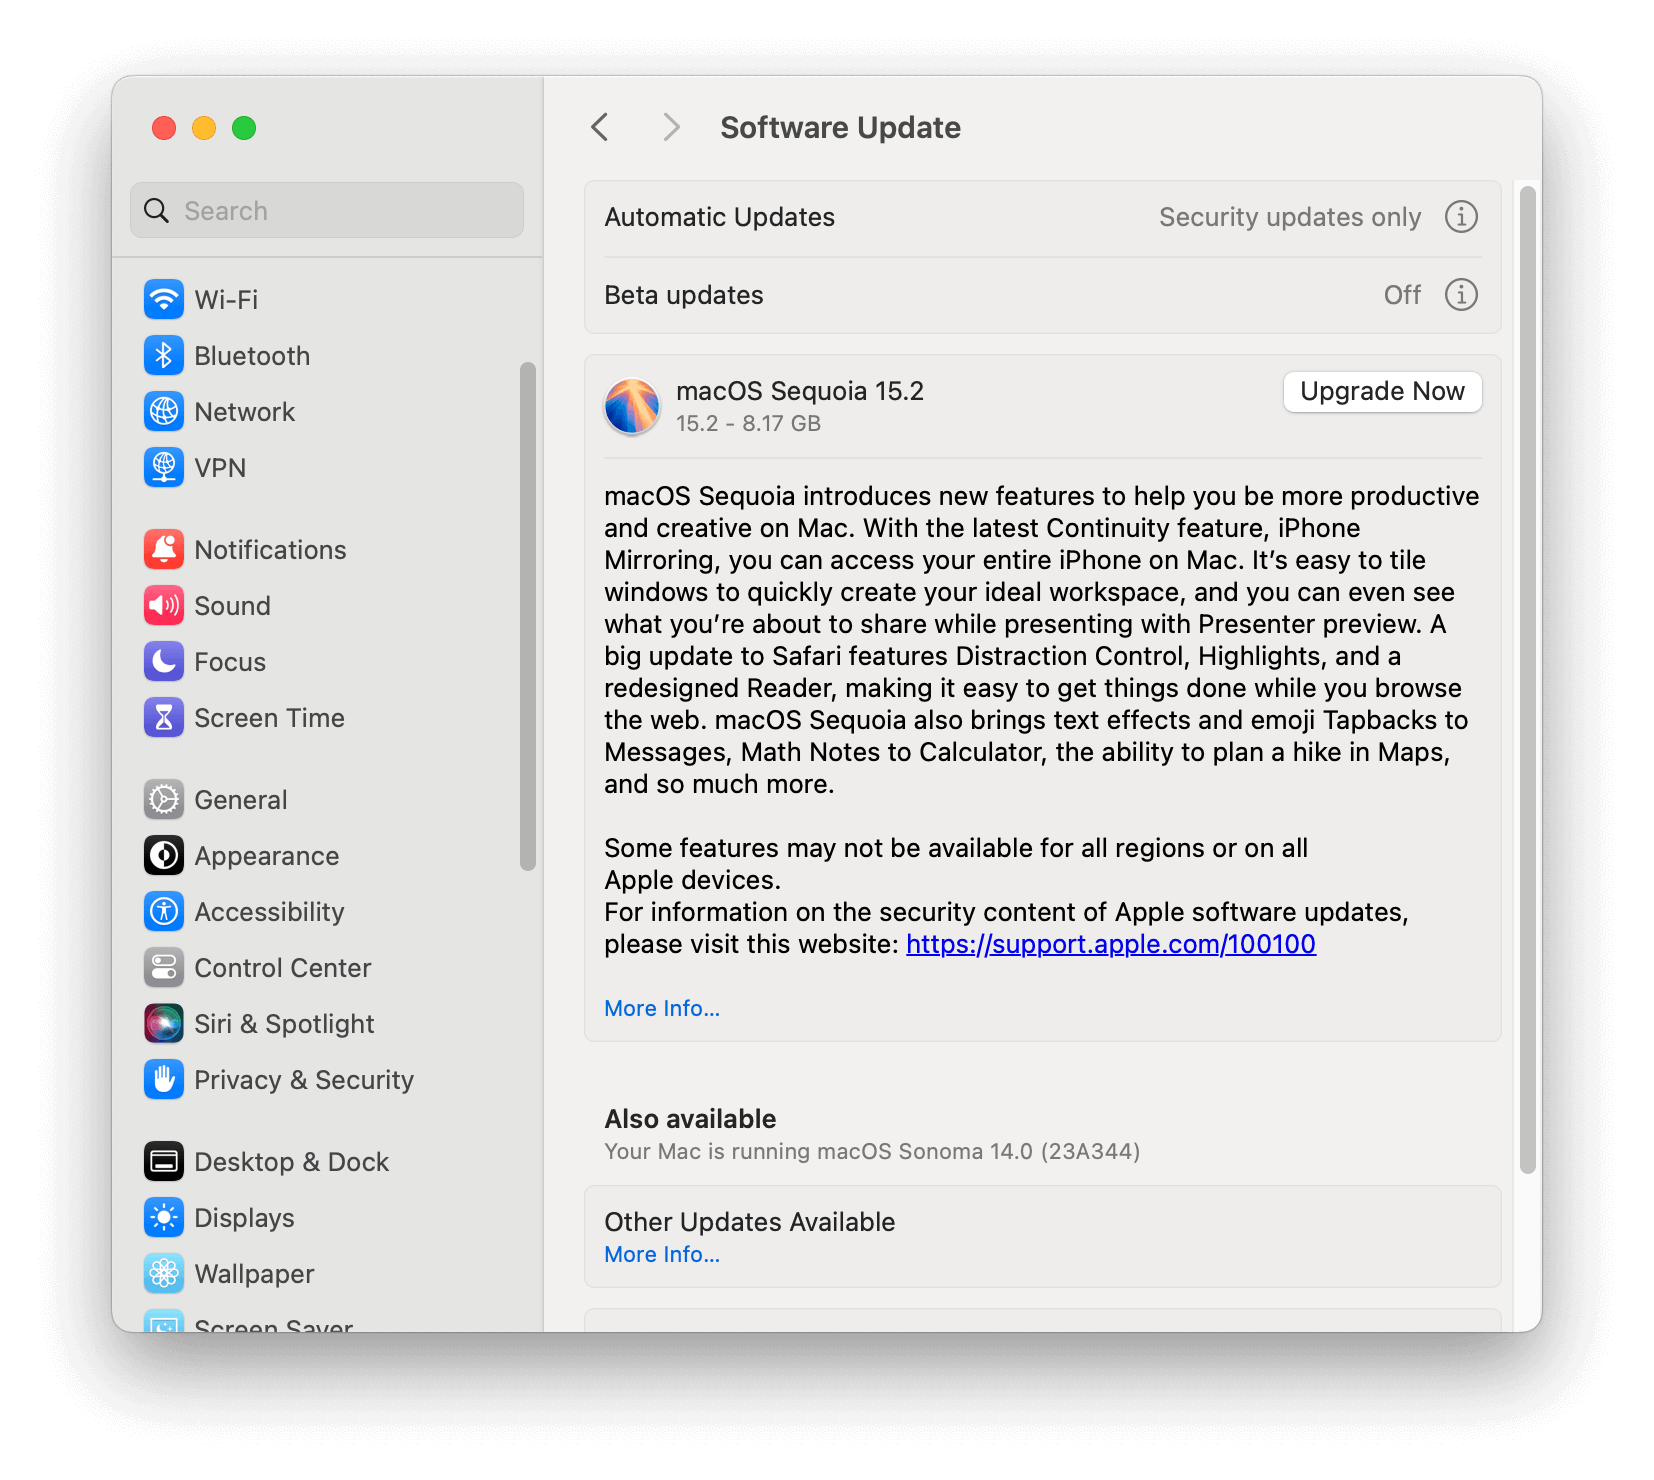Select Control Center label in the sidebar
This screenshot has height=1480, width=1654.
[283, 968]
